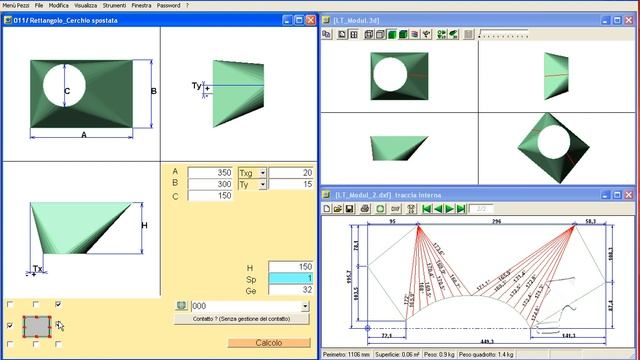Click the grey sheet icon in 3D toolbar

click(x=468, y=35)
